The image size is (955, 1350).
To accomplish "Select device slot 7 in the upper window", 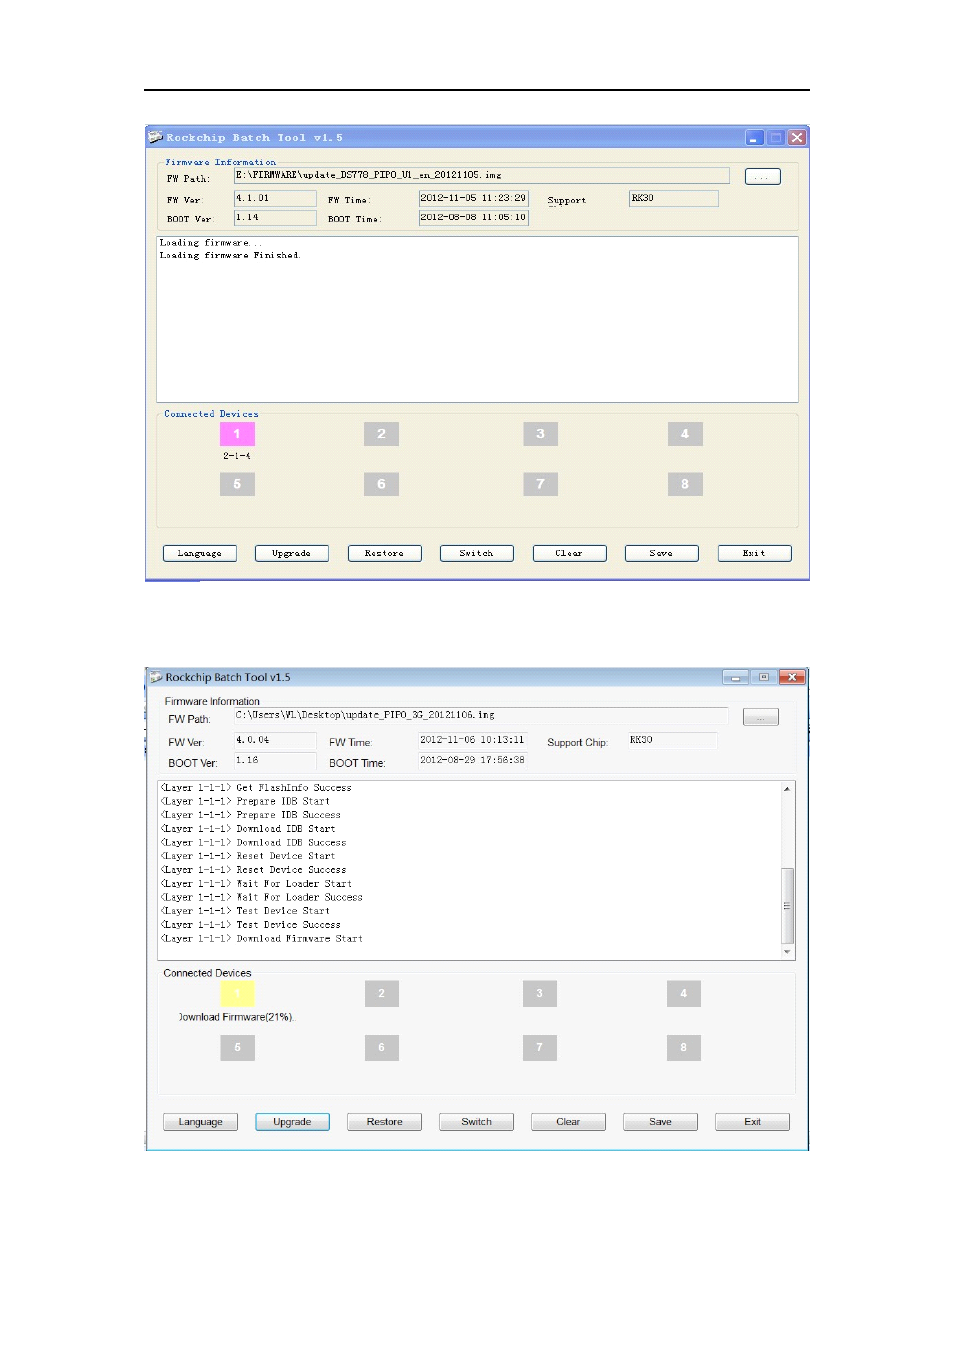I will click(540, 484).
